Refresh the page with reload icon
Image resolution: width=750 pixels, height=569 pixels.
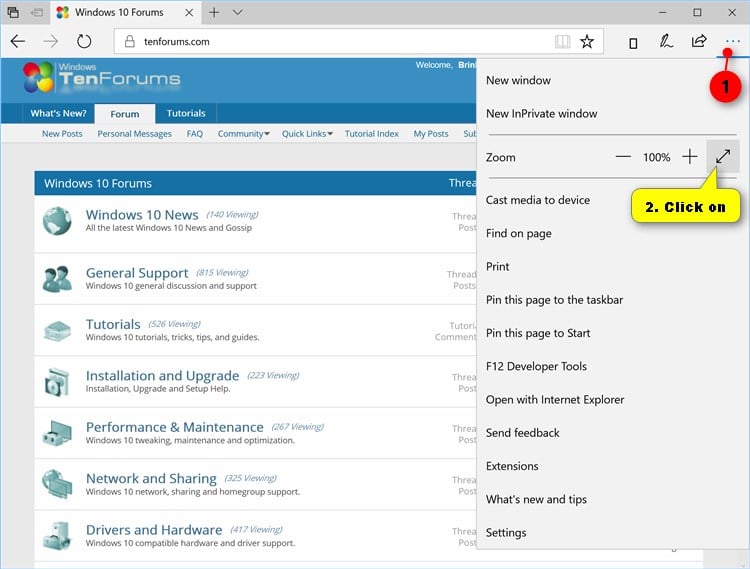pyautogui.click(x=84, y=42)
